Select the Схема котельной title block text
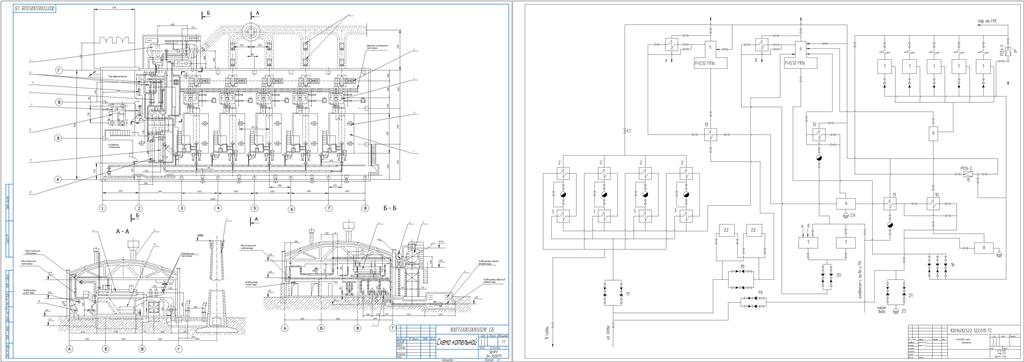Screen dimensions: 1024x362 (457, 342)
